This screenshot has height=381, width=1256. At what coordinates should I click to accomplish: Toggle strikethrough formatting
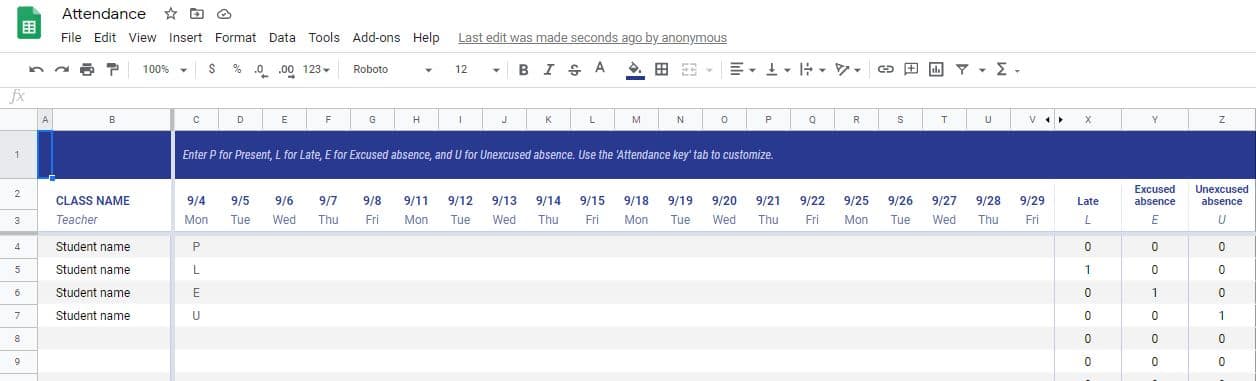click(x=574, y=69)
